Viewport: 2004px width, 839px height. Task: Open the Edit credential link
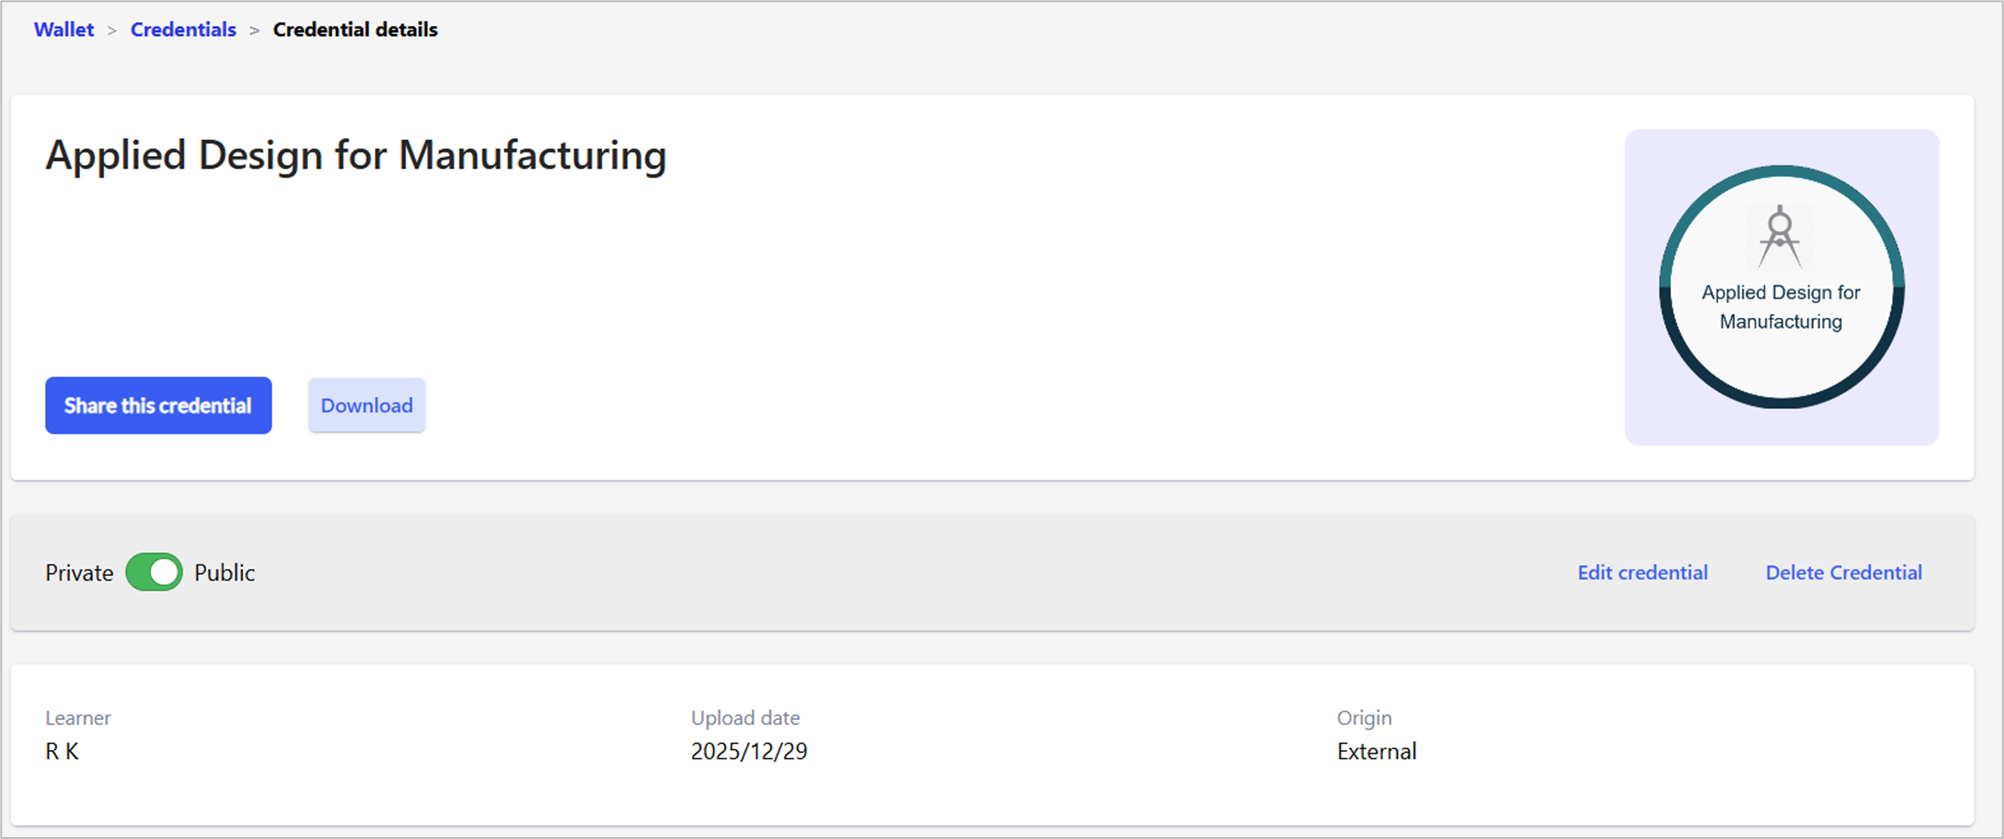[x=1642, y=572]
